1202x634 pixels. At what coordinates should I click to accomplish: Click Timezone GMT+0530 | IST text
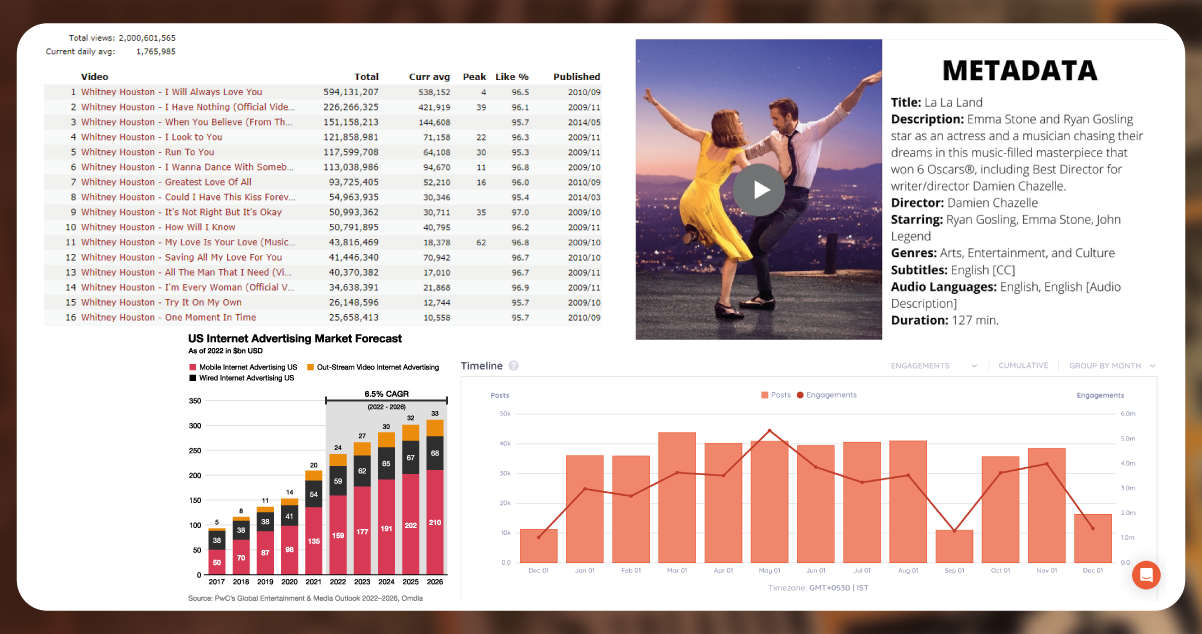click(819, 587)
